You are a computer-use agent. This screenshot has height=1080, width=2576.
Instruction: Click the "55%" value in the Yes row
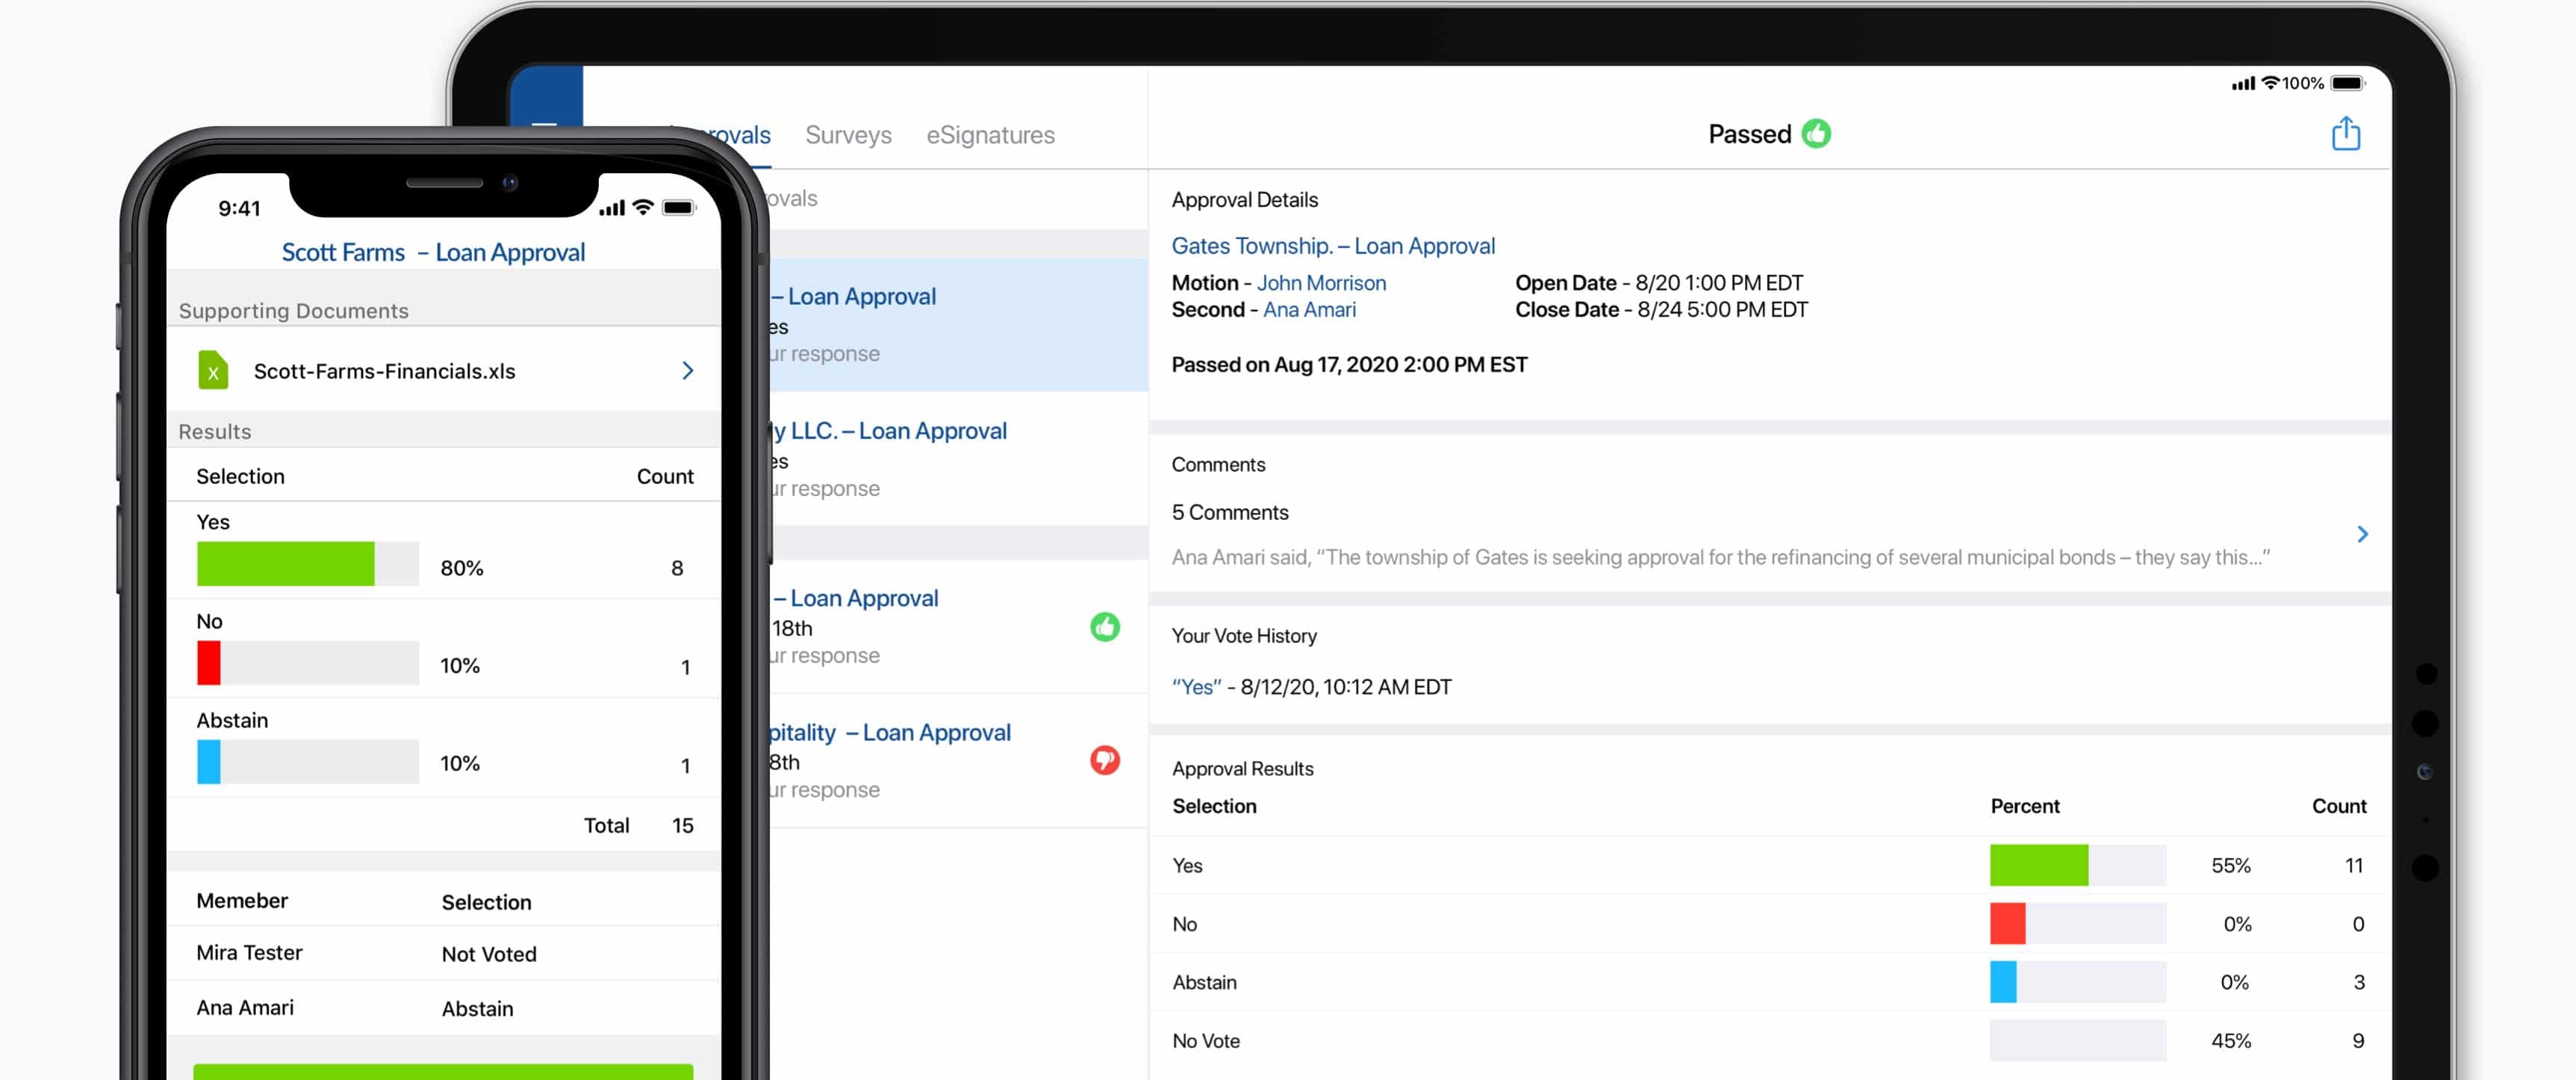2231,865
